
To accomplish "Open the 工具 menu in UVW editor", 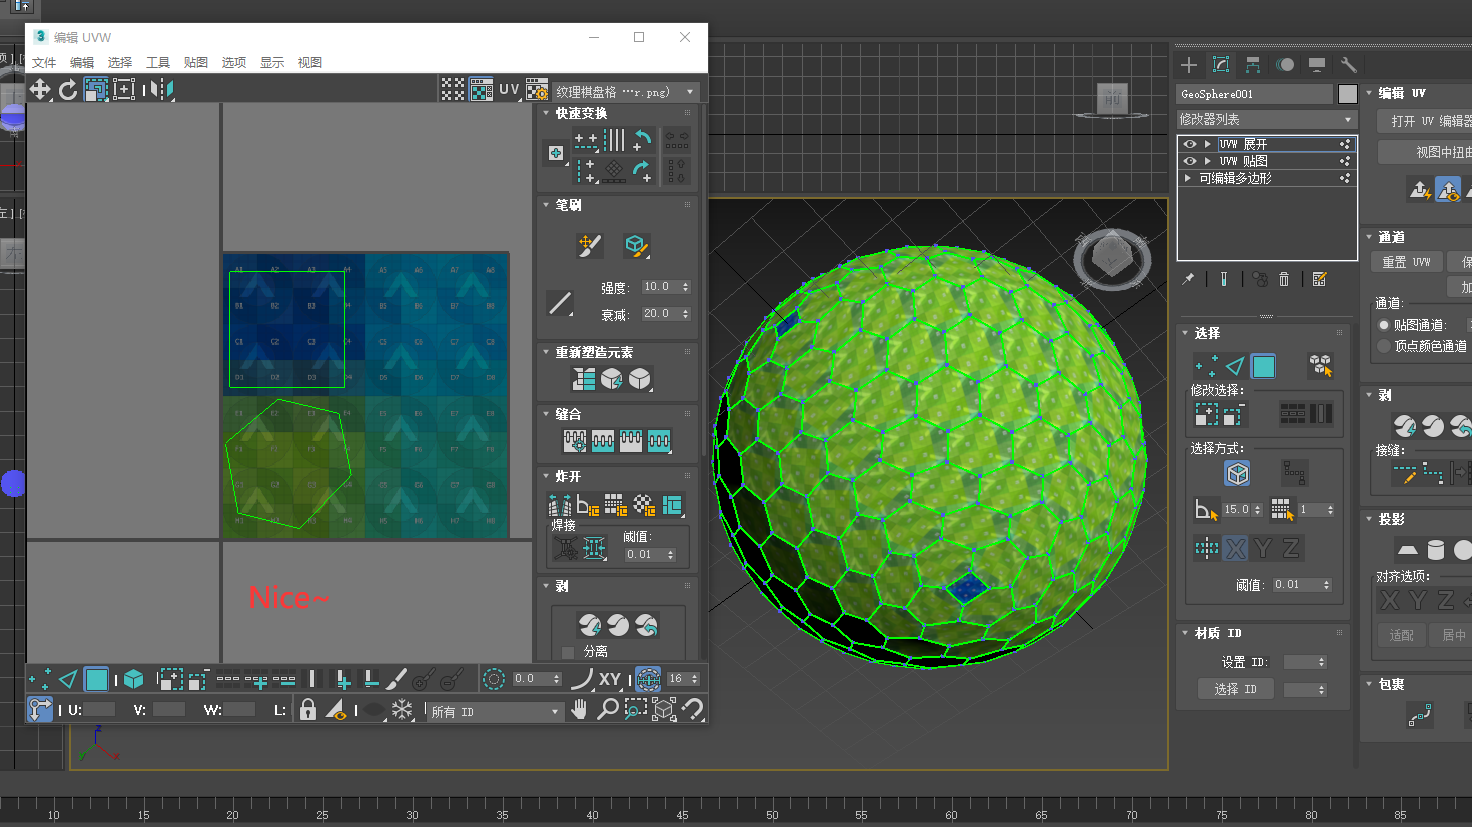I will coord(158,62).
